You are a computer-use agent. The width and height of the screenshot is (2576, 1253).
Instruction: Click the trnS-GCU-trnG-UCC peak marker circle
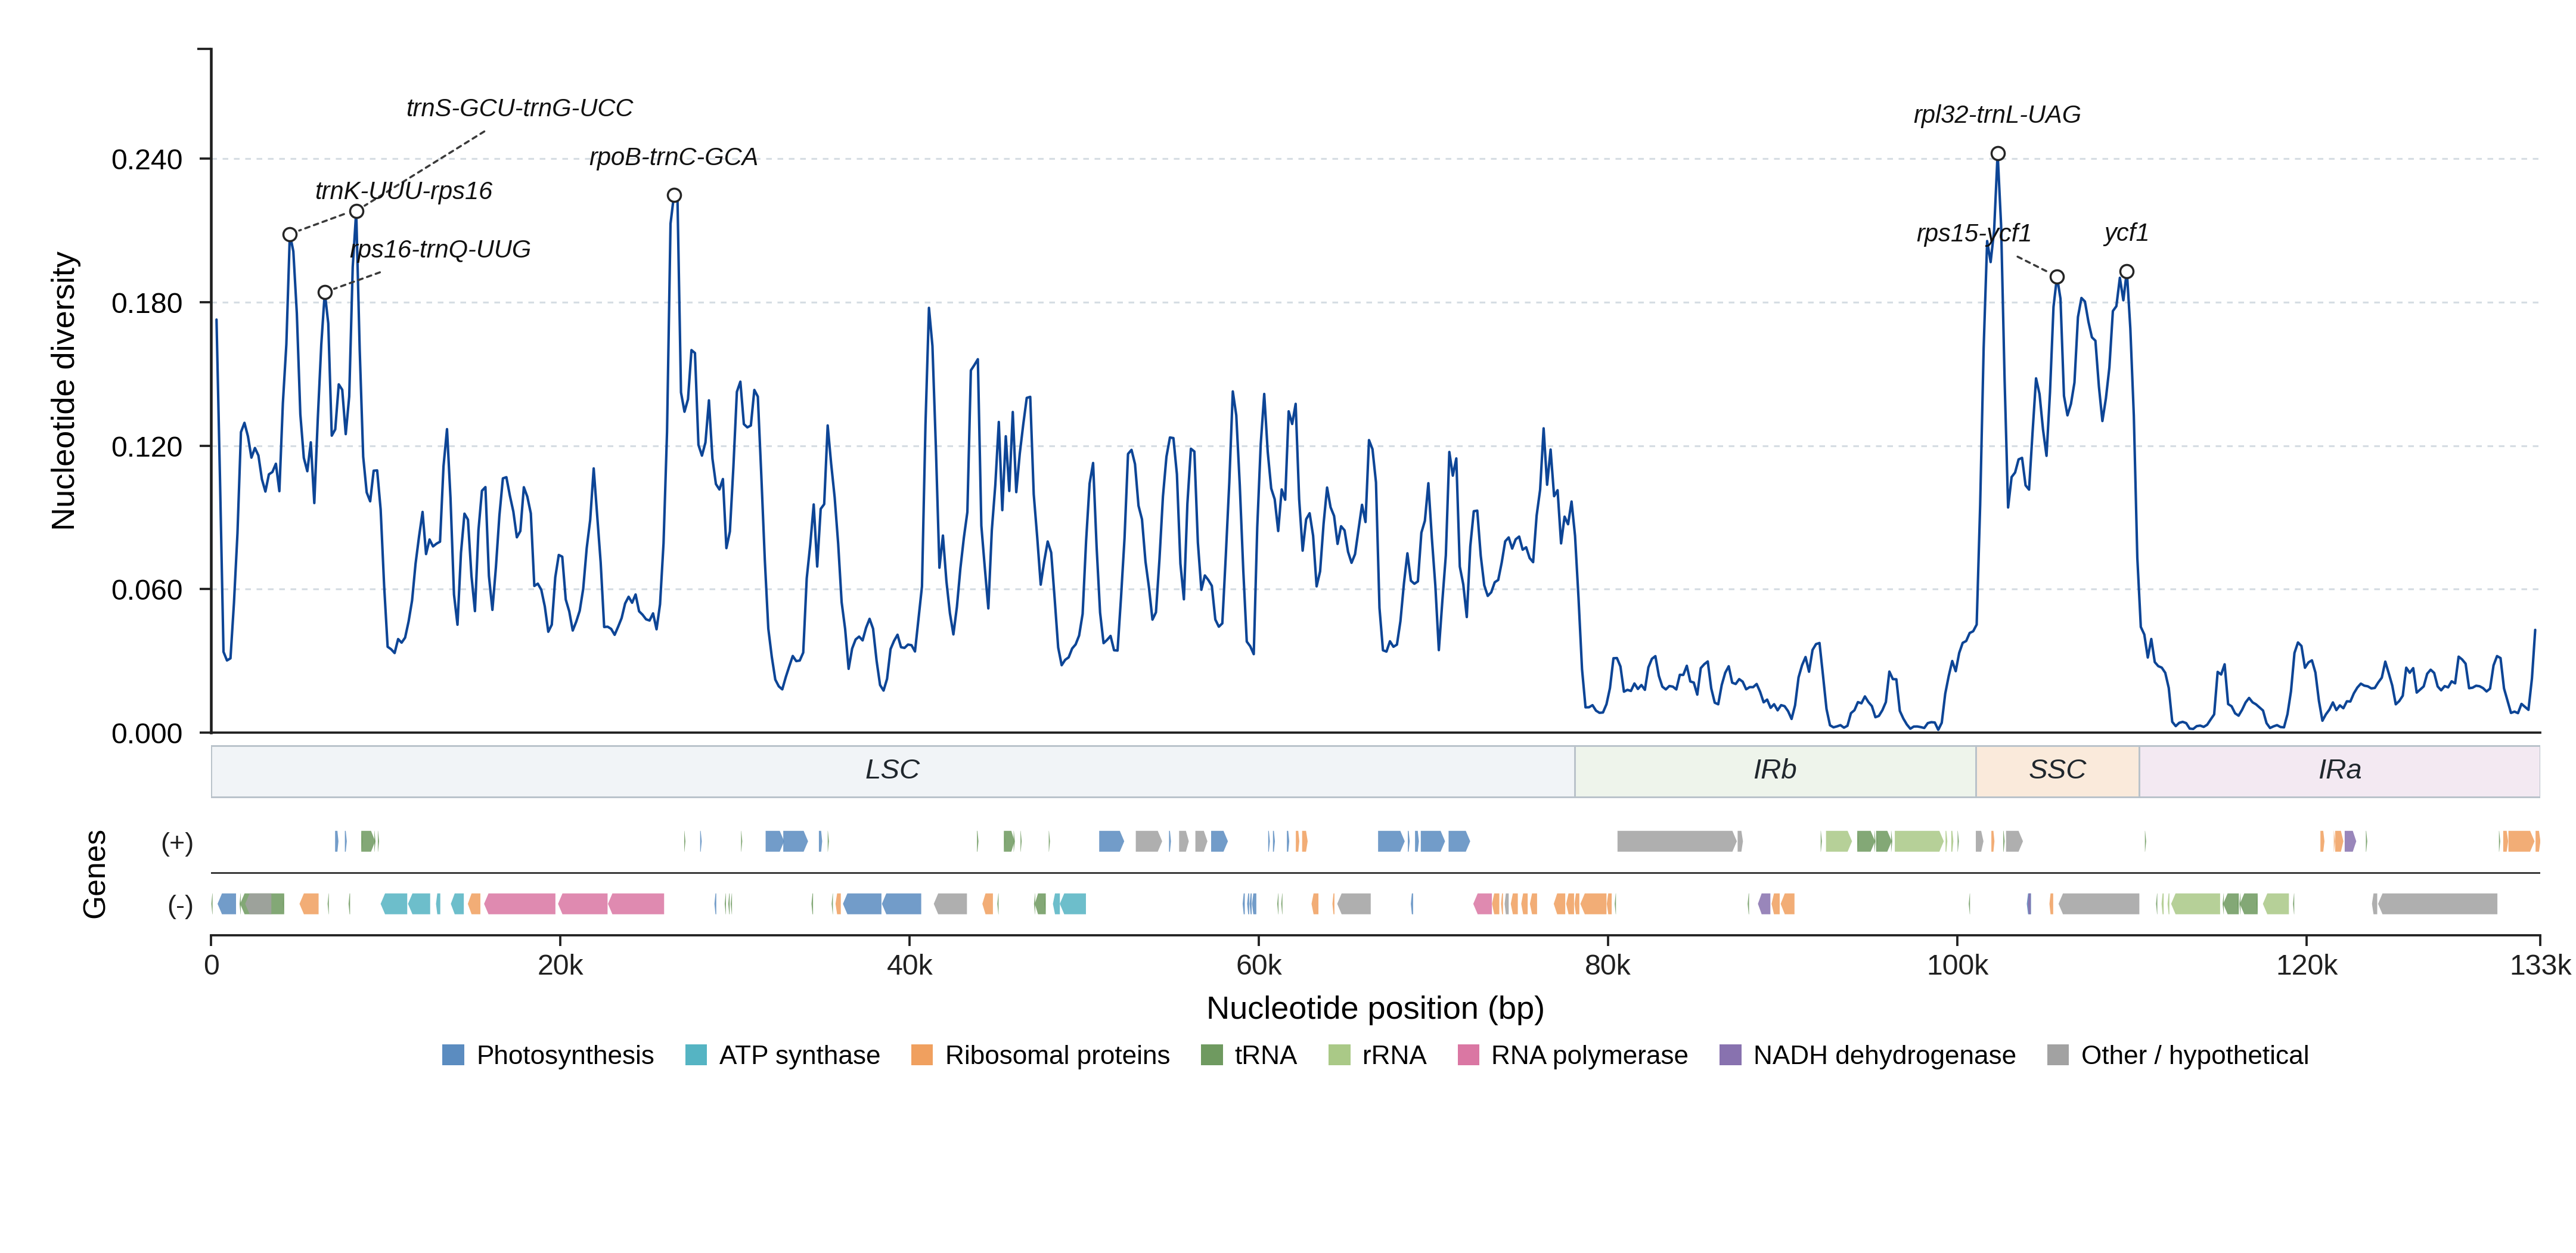(356, 211)
